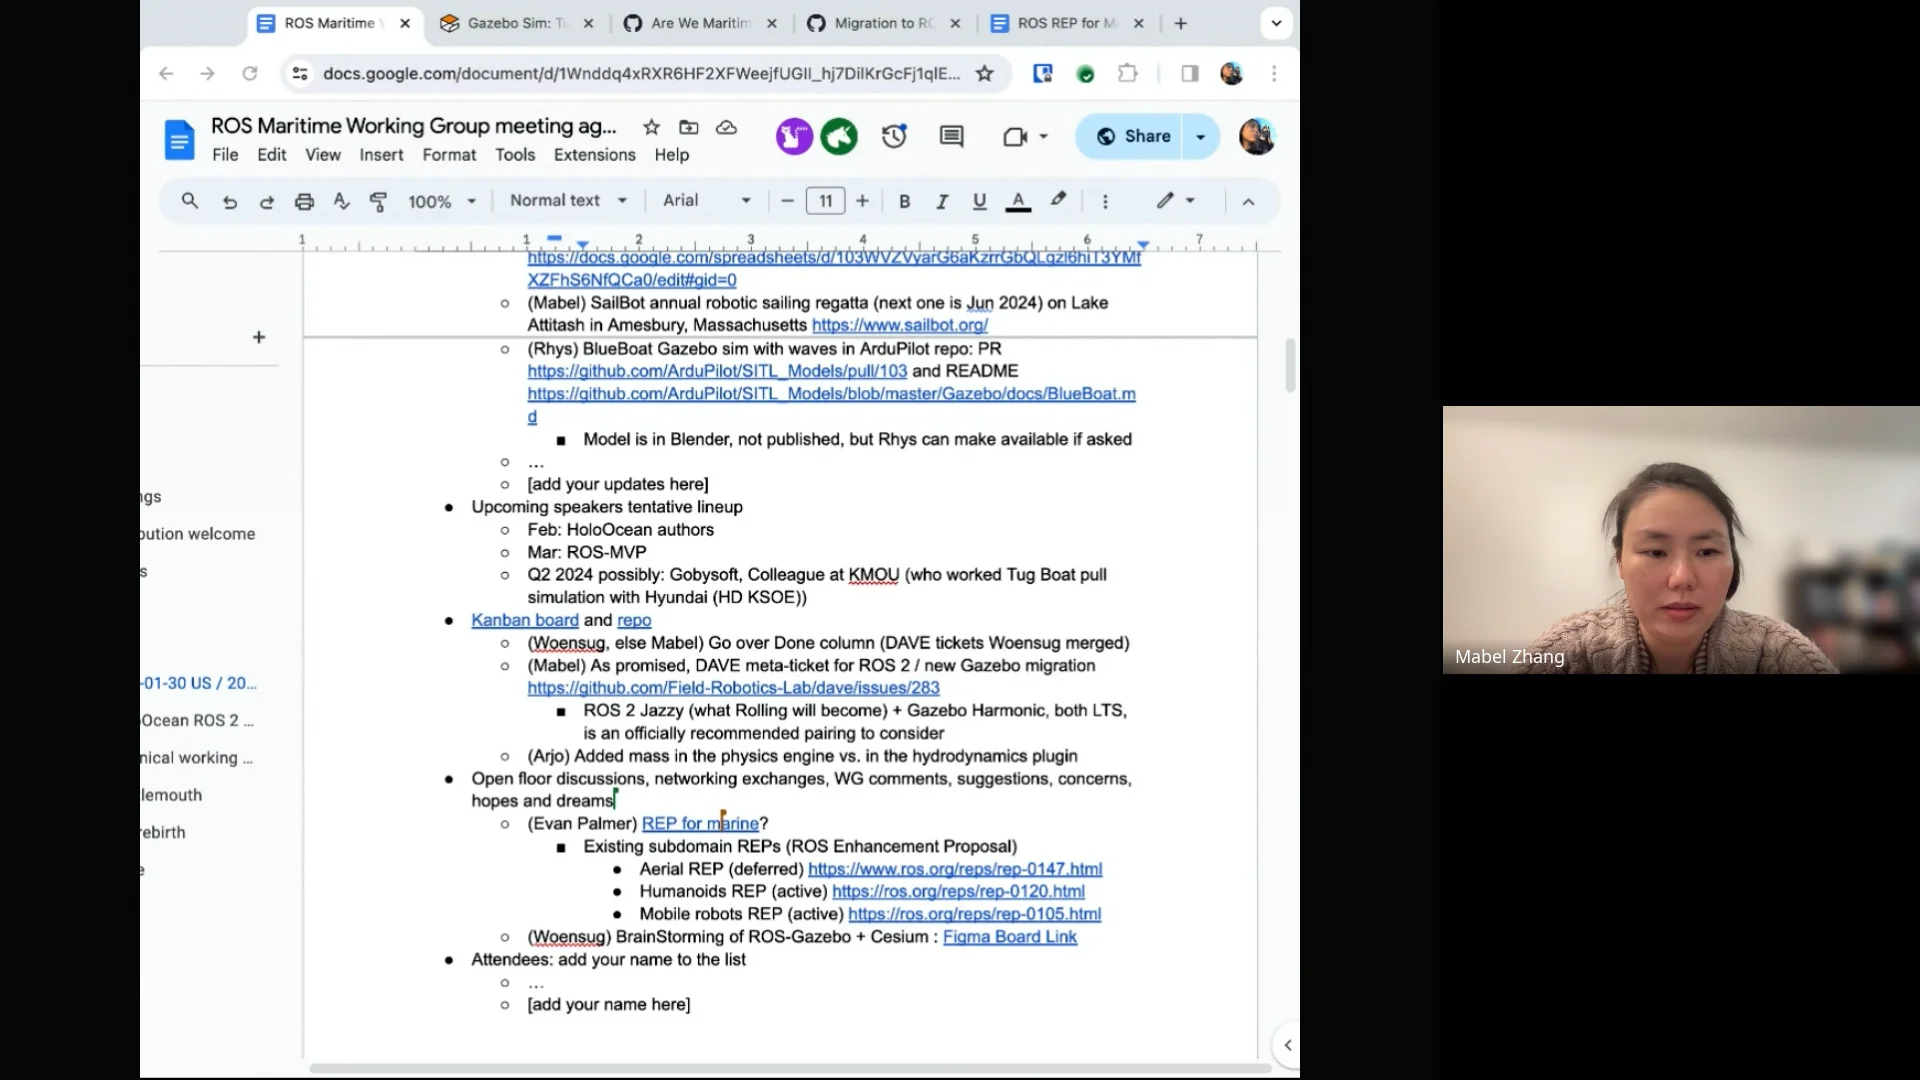Open the zoom level dropdown
Image resolution: width=1920 pixels, height=1080 pixels.
(442, 201)
